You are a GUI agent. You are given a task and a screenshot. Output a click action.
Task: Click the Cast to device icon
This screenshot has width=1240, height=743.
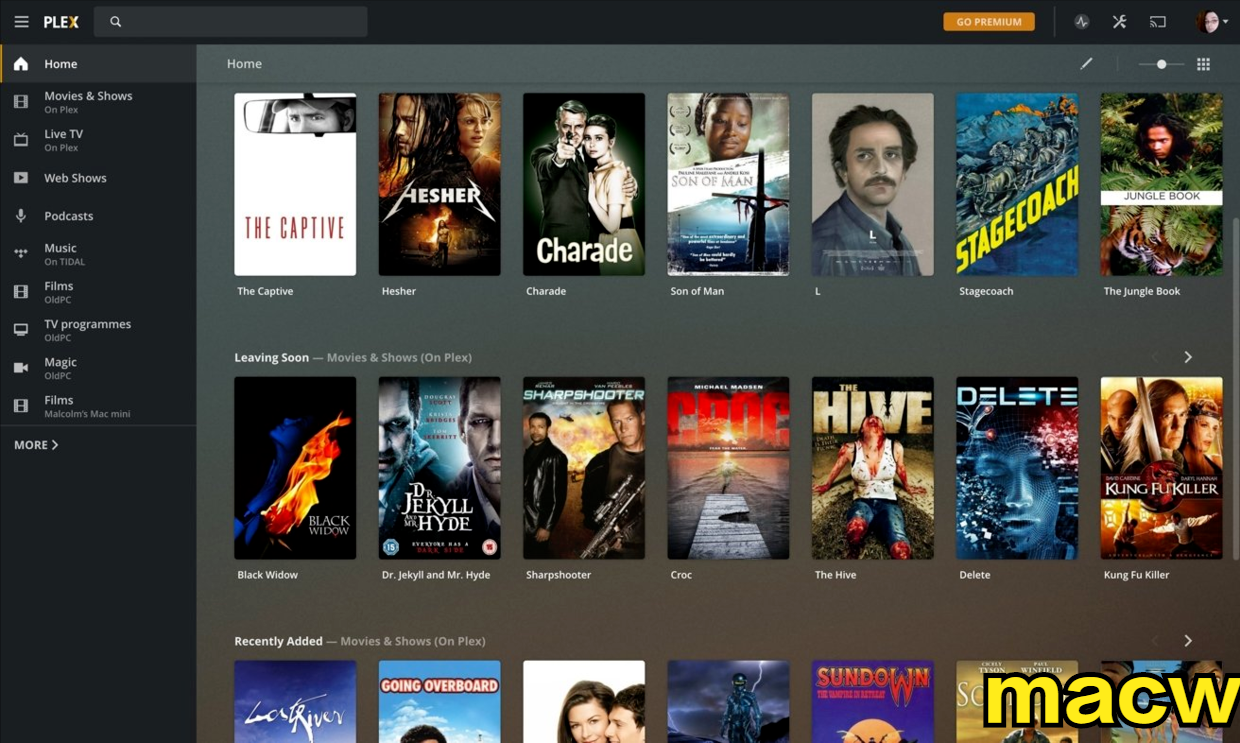[1158, 22]
